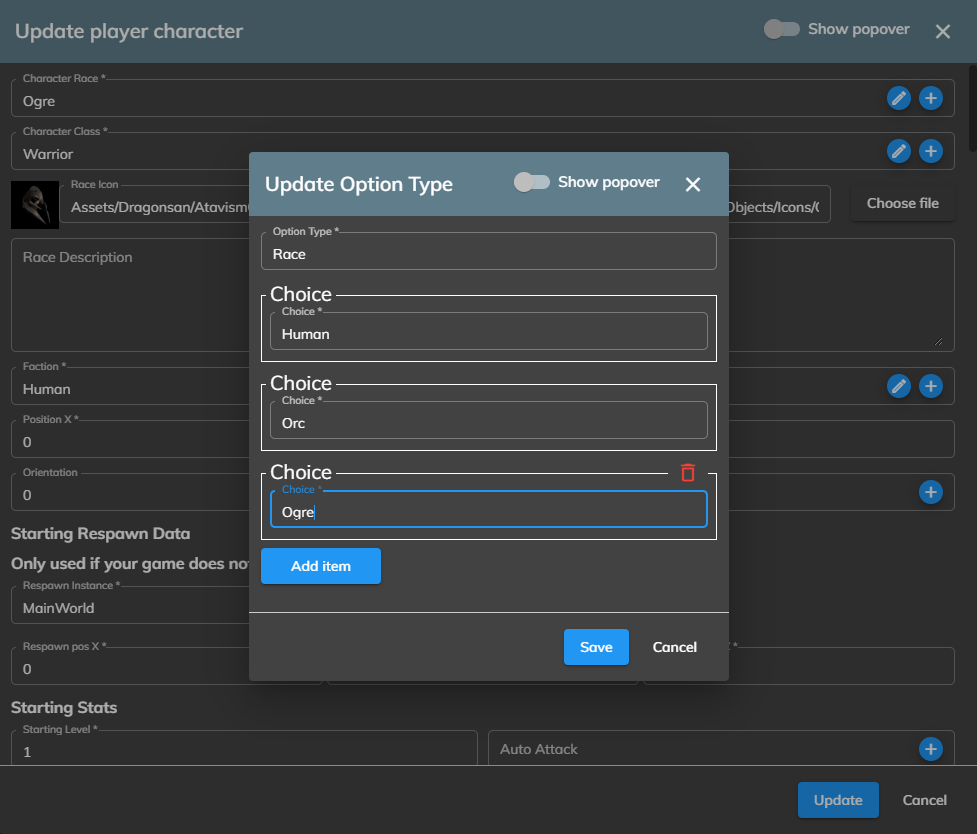Screen dimensions: 977x834
Task: Cancel the Update Option Type dialog
Action: pos(675,647)
